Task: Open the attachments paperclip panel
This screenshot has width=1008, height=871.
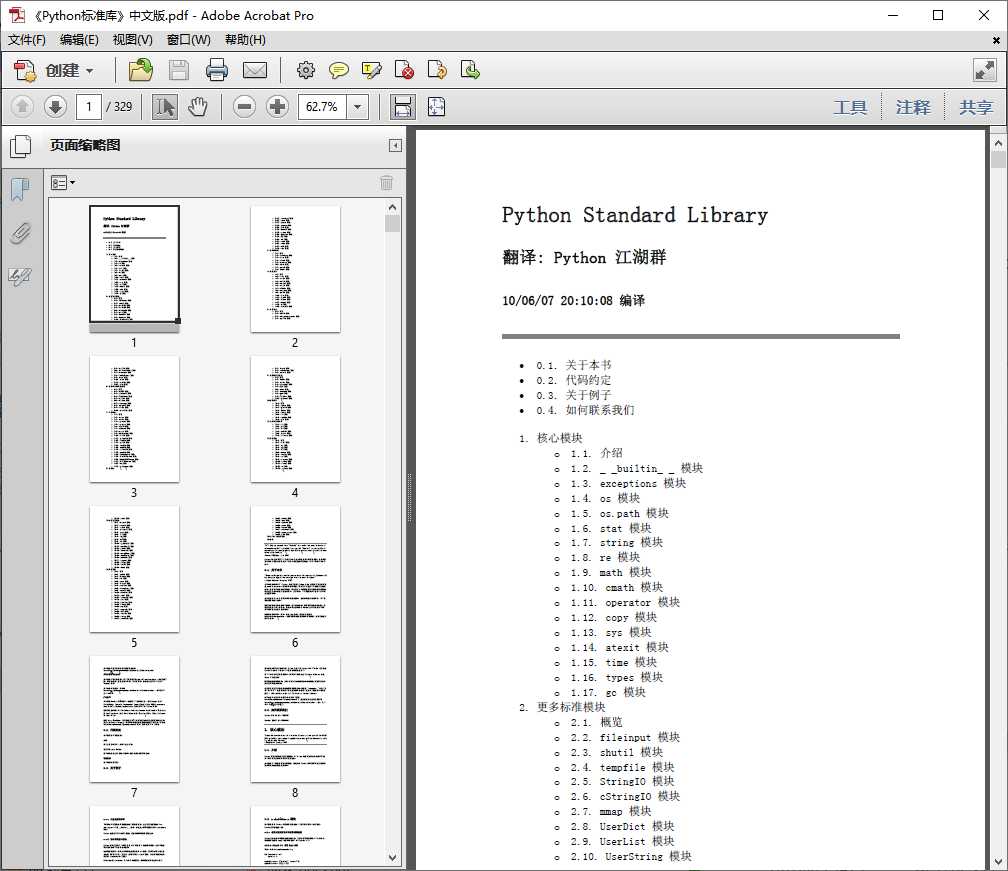Action: pyautogui.click(x=20, y=233)
